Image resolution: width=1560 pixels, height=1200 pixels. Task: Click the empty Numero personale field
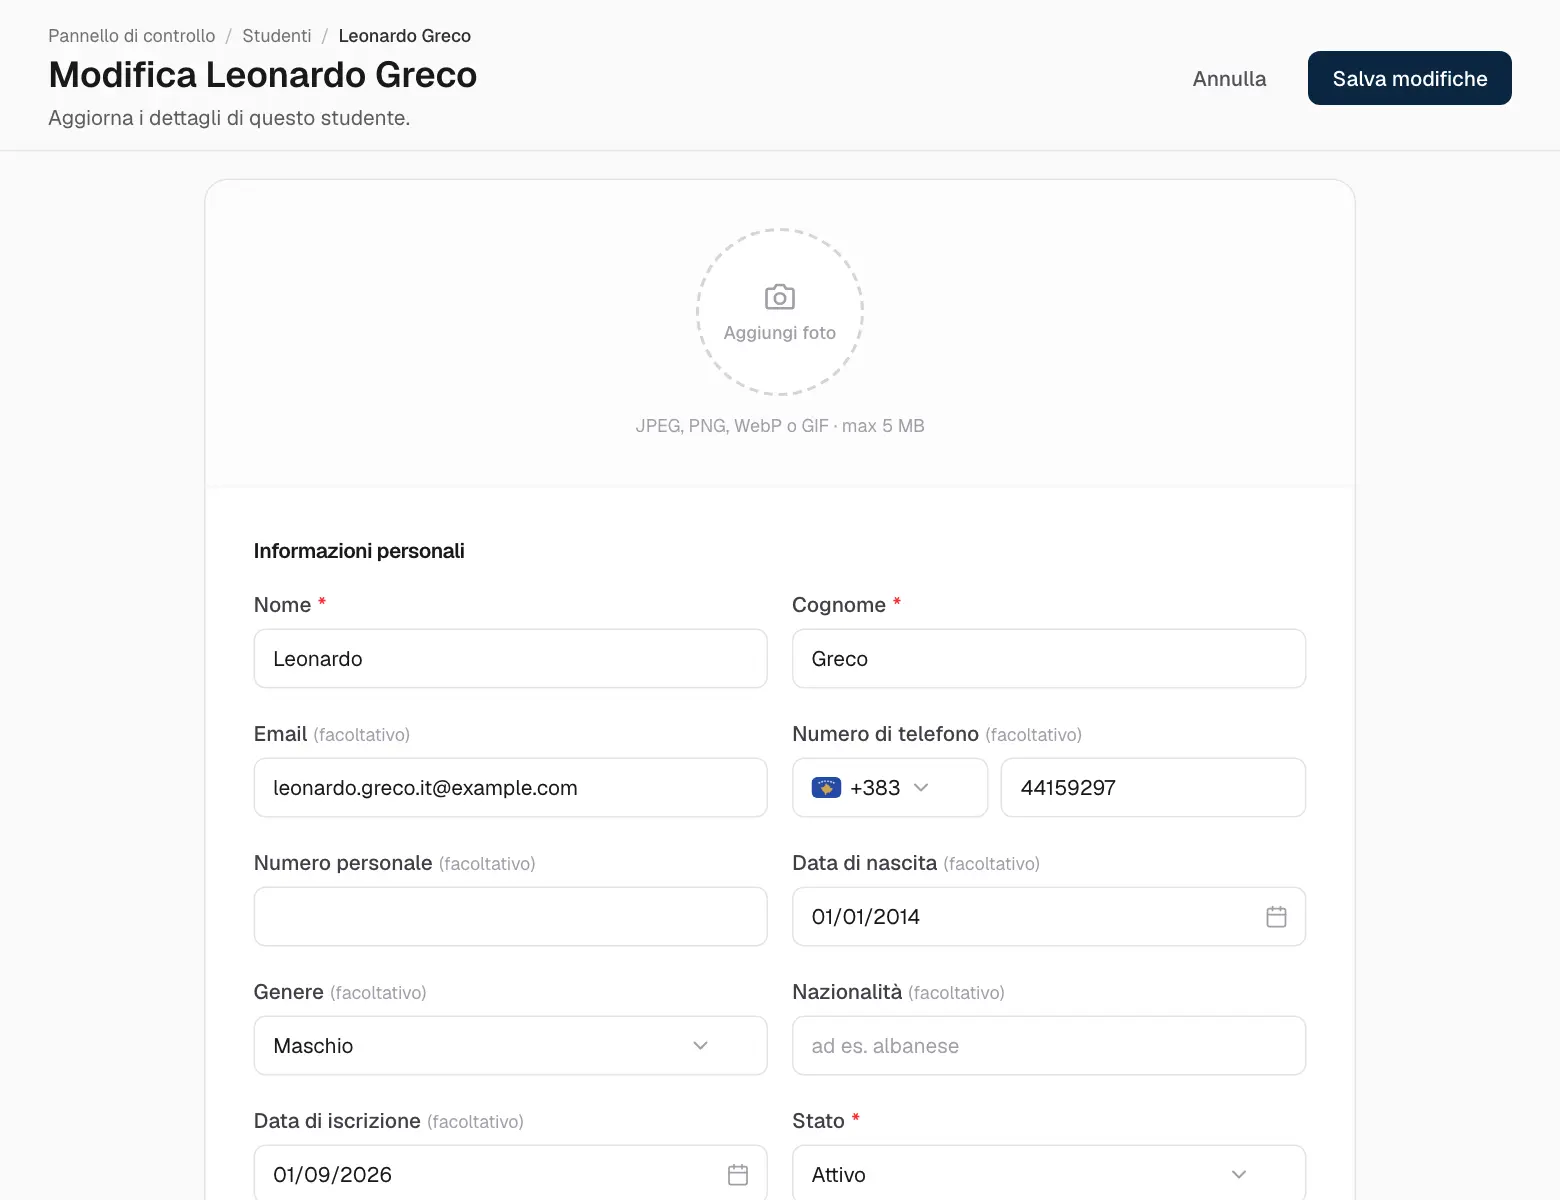pos(510,917)
